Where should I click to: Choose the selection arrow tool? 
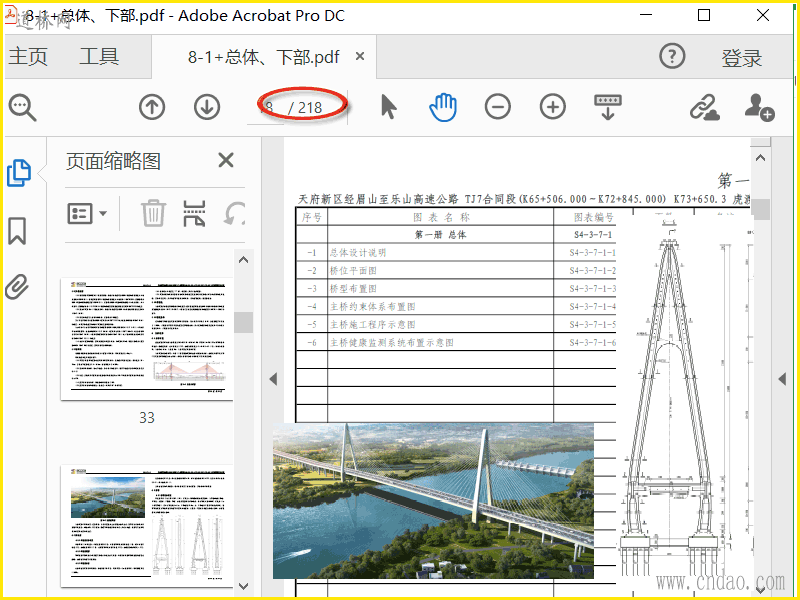coord(389,107)
